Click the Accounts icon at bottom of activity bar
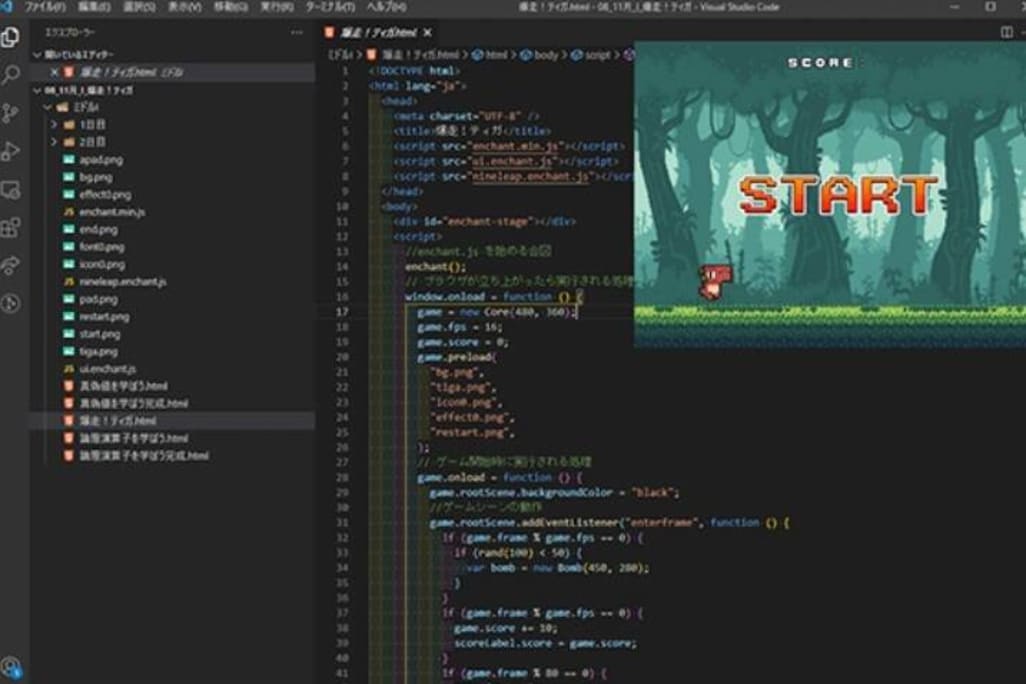The width and height of the screenshot is (1026, 684). tap(11, 666)
